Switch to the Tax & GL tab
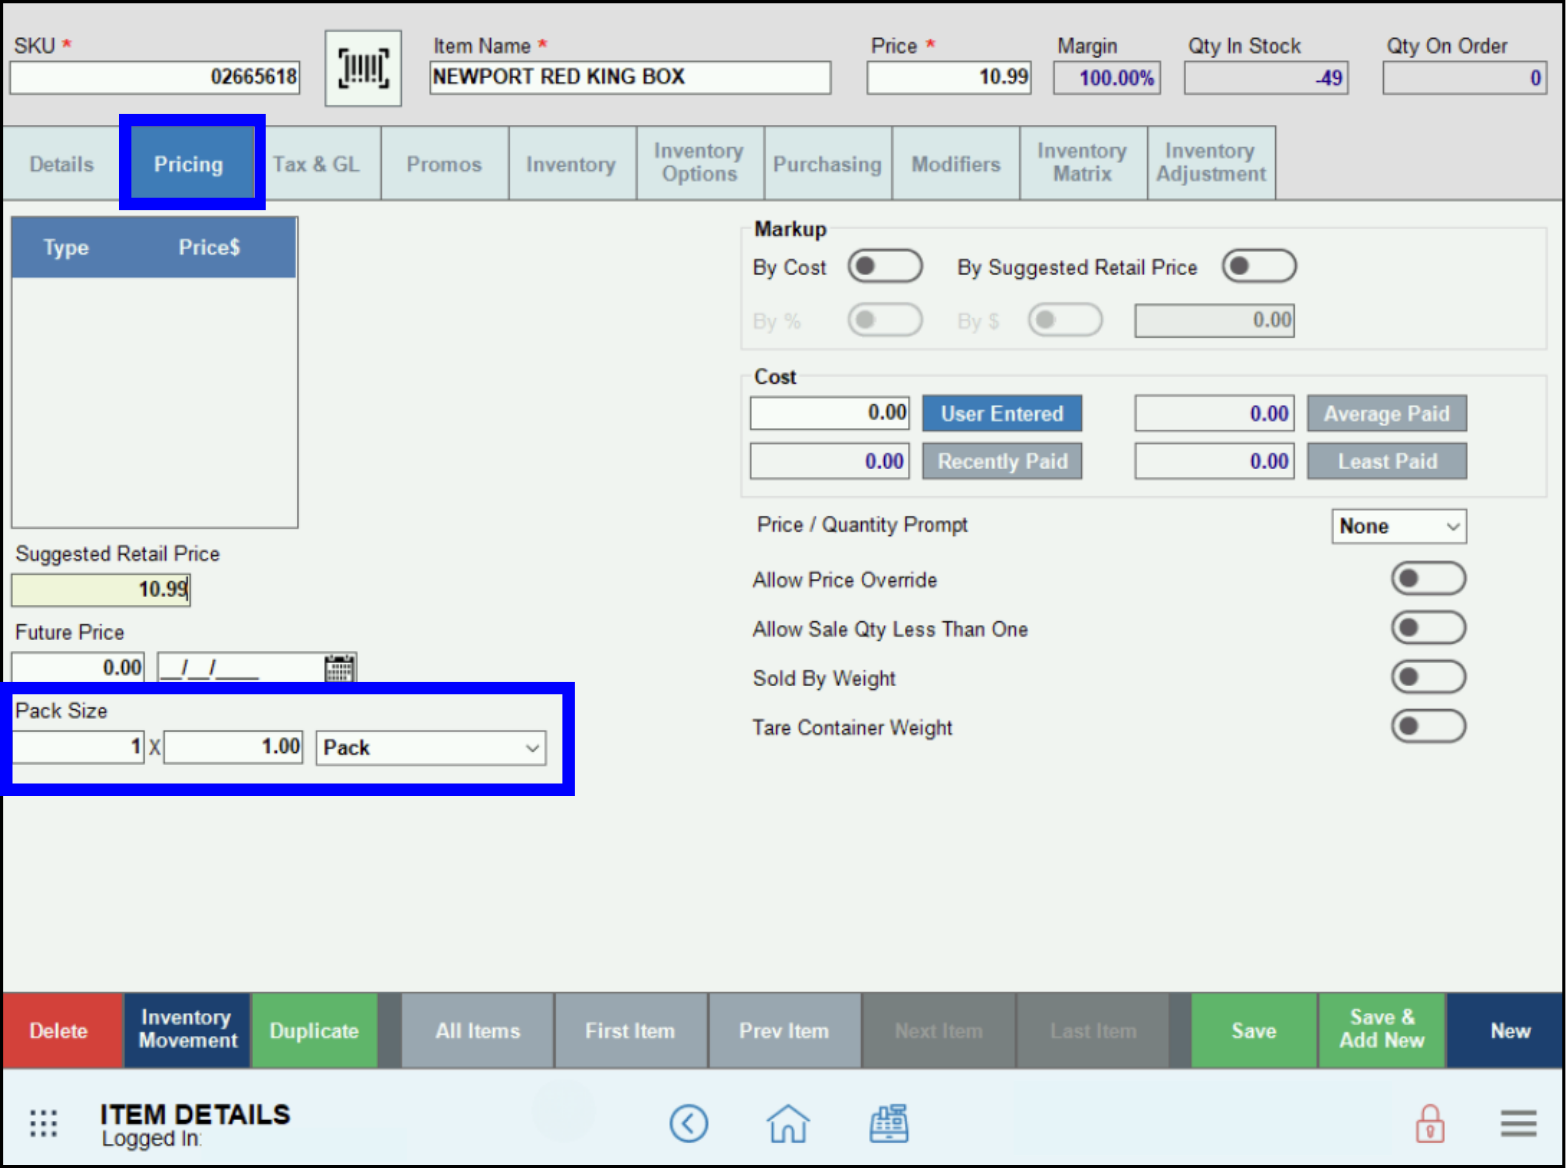The width and height of the screenshot is (1566, 1169). coord(317,164)
